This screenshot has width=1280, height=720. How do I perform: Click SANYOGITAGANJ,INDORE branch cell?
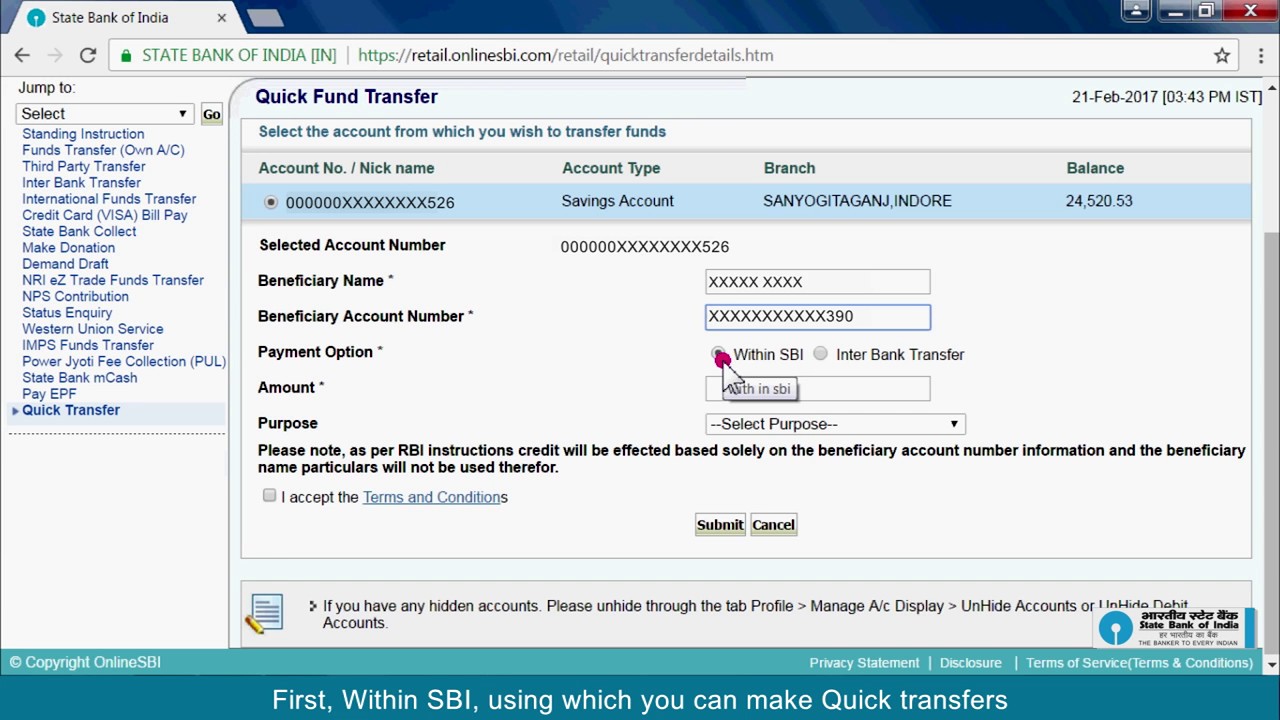tap(857, 201)
